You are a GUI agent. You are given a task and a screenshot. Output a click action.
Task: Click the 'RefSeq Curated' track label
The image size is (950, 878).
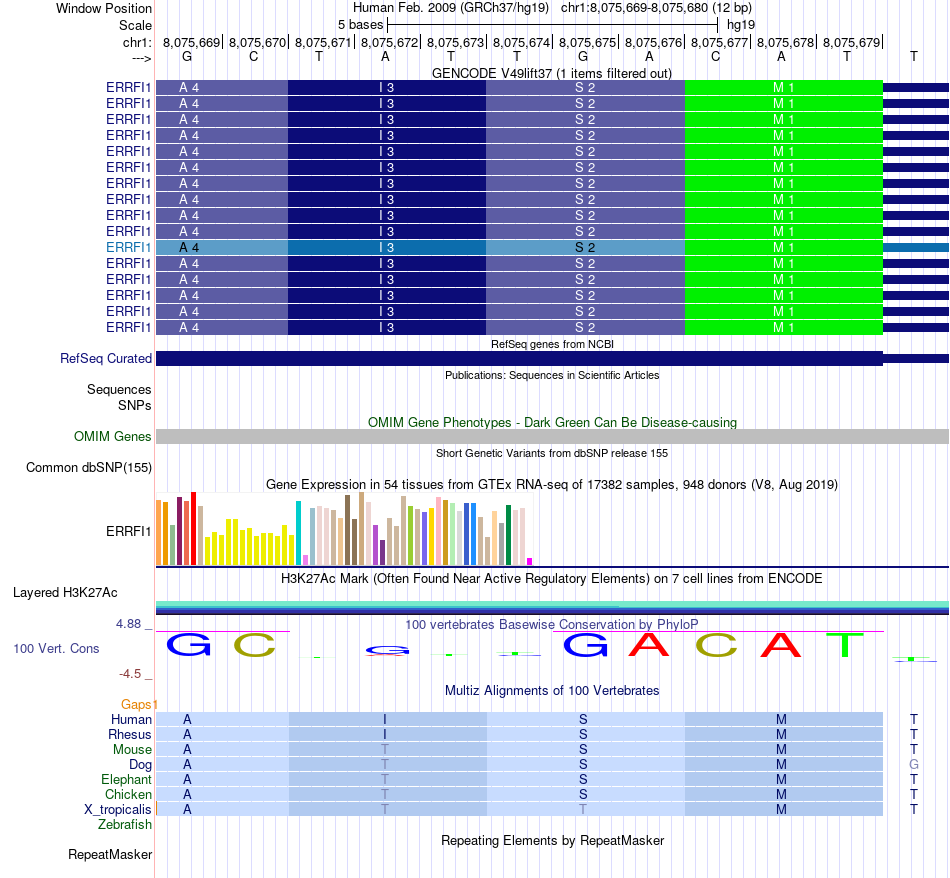(x=106, y=359)
